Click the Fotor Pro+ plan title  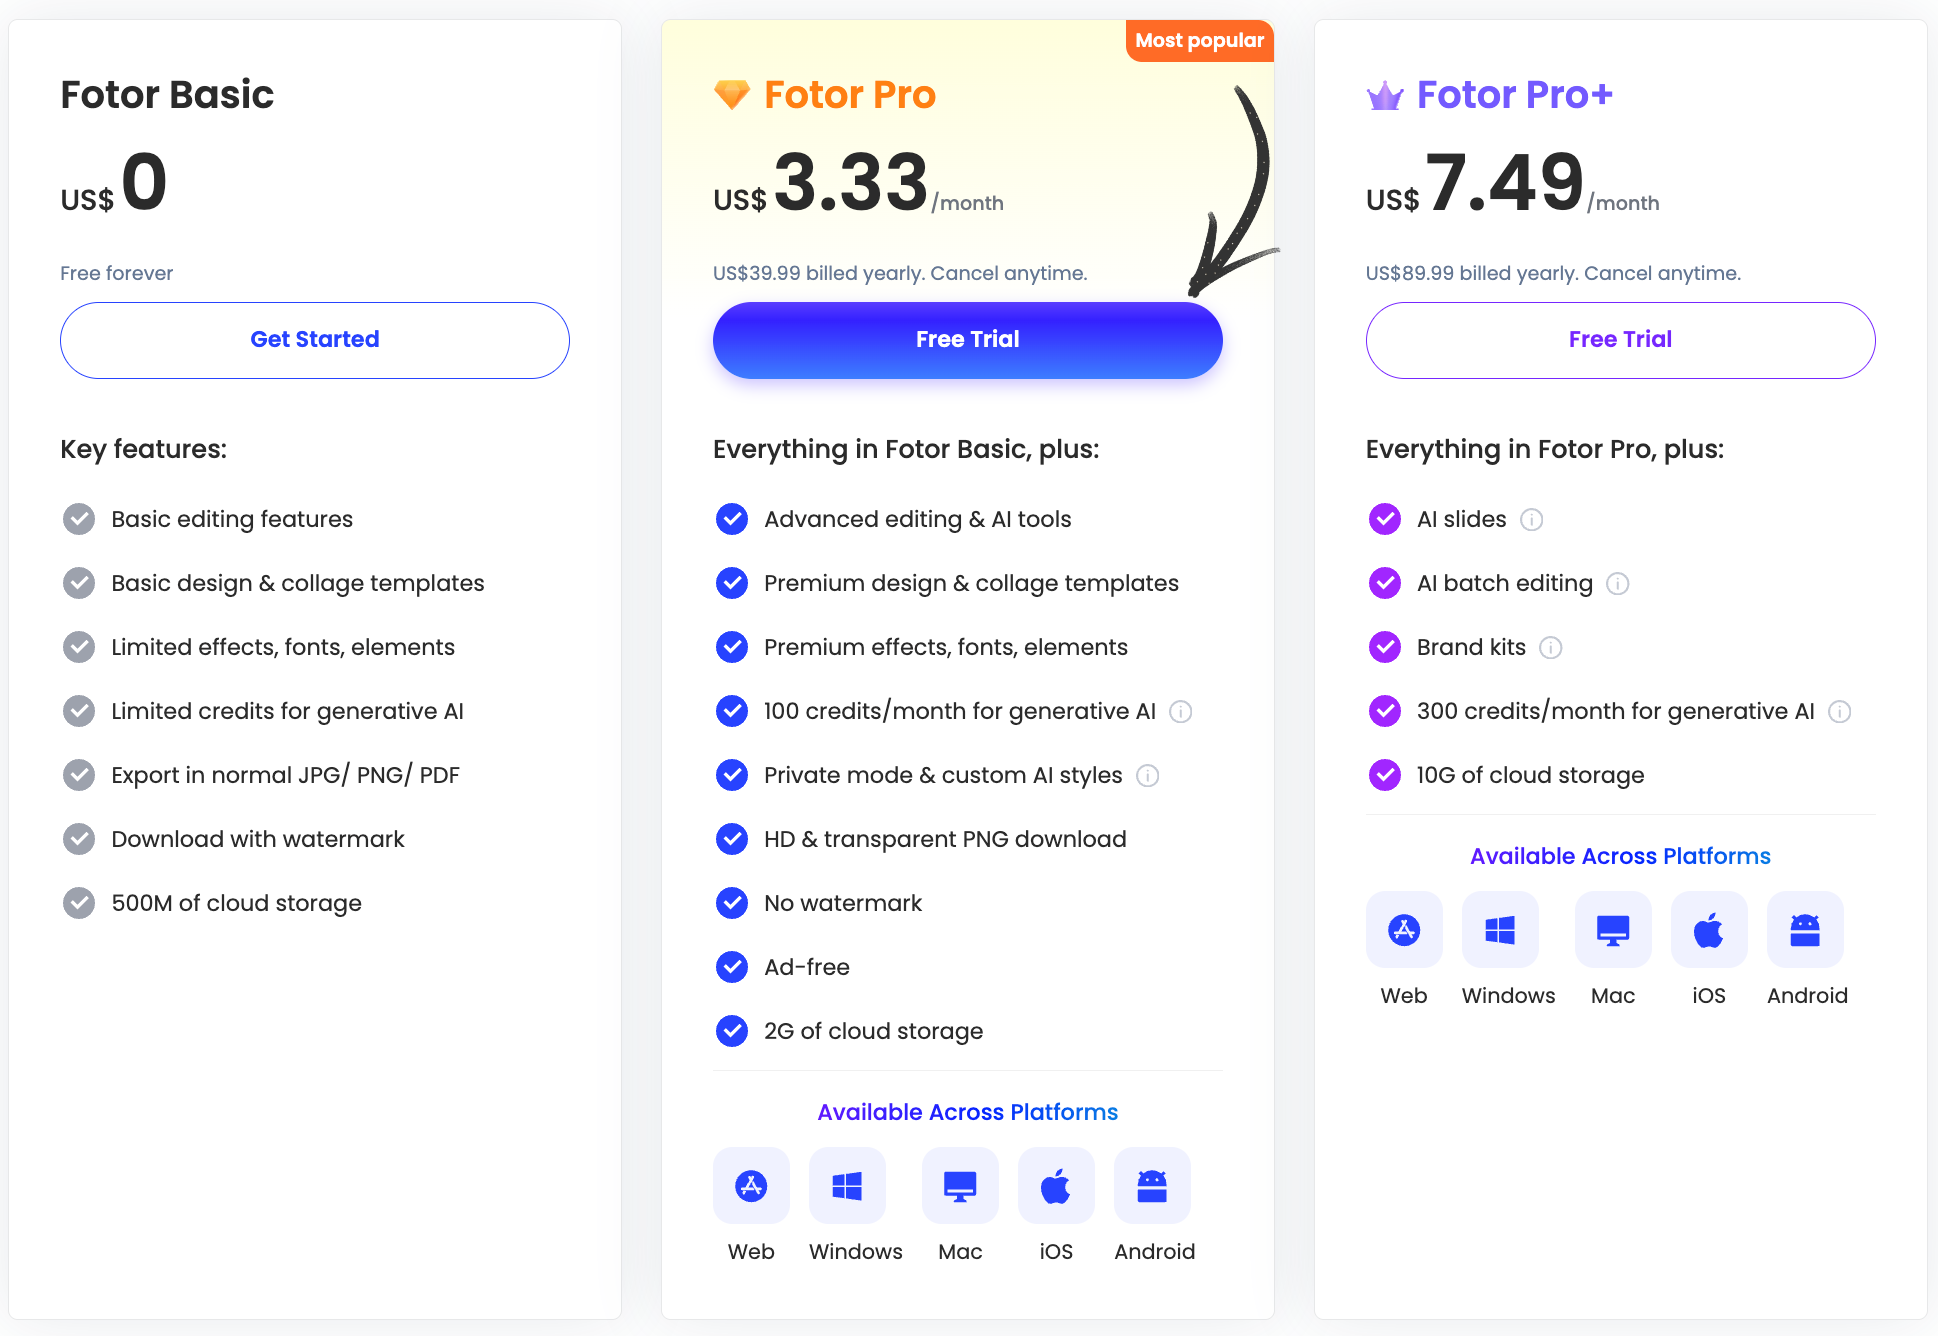pyautogui.click(x=1515, y=95)
